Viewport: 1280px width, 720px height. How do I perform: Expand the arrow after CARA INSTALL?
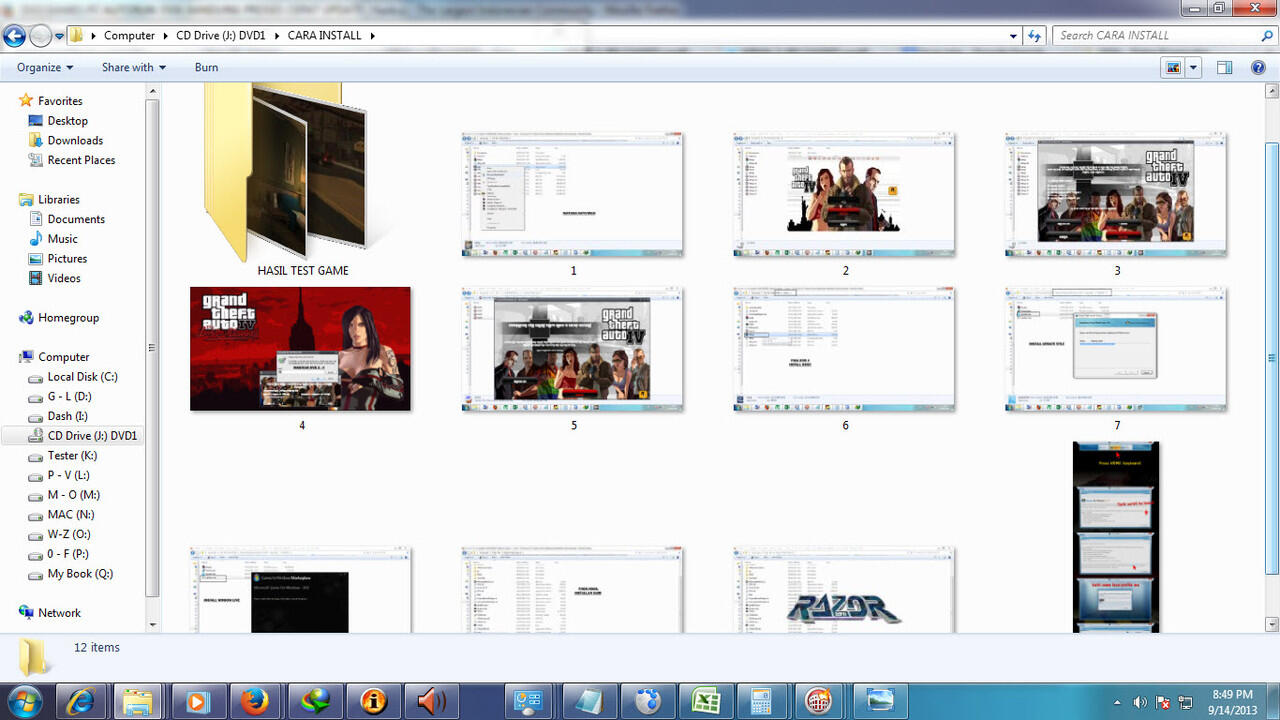[373, 35]
